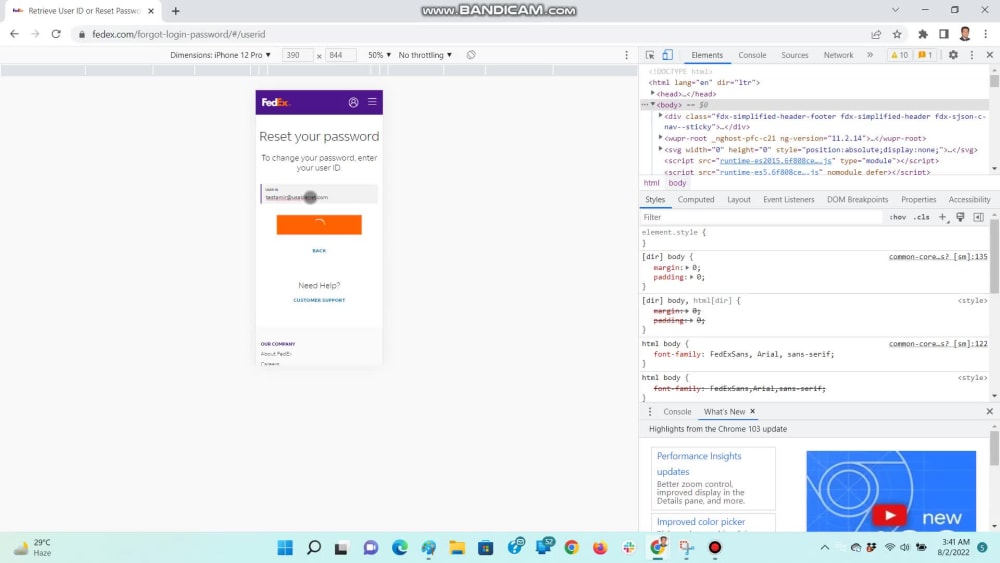Image resolution: width=1000 pixels, height=563 pixels.
Task: Close the DevTools drawer
Action: [x=989, y=412]
